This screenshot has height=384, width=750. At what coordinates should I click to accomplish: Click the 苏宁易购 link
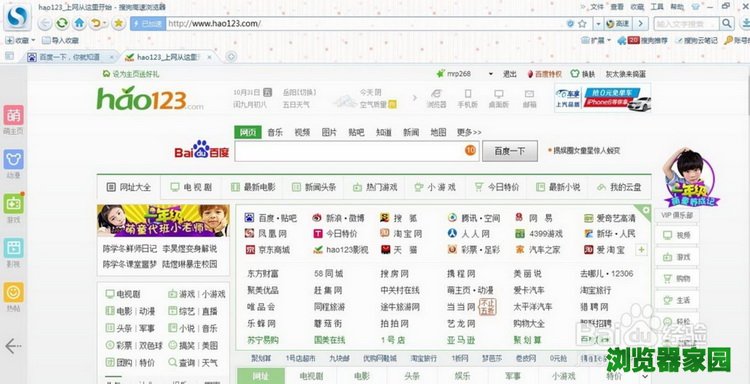click(263, 340)
